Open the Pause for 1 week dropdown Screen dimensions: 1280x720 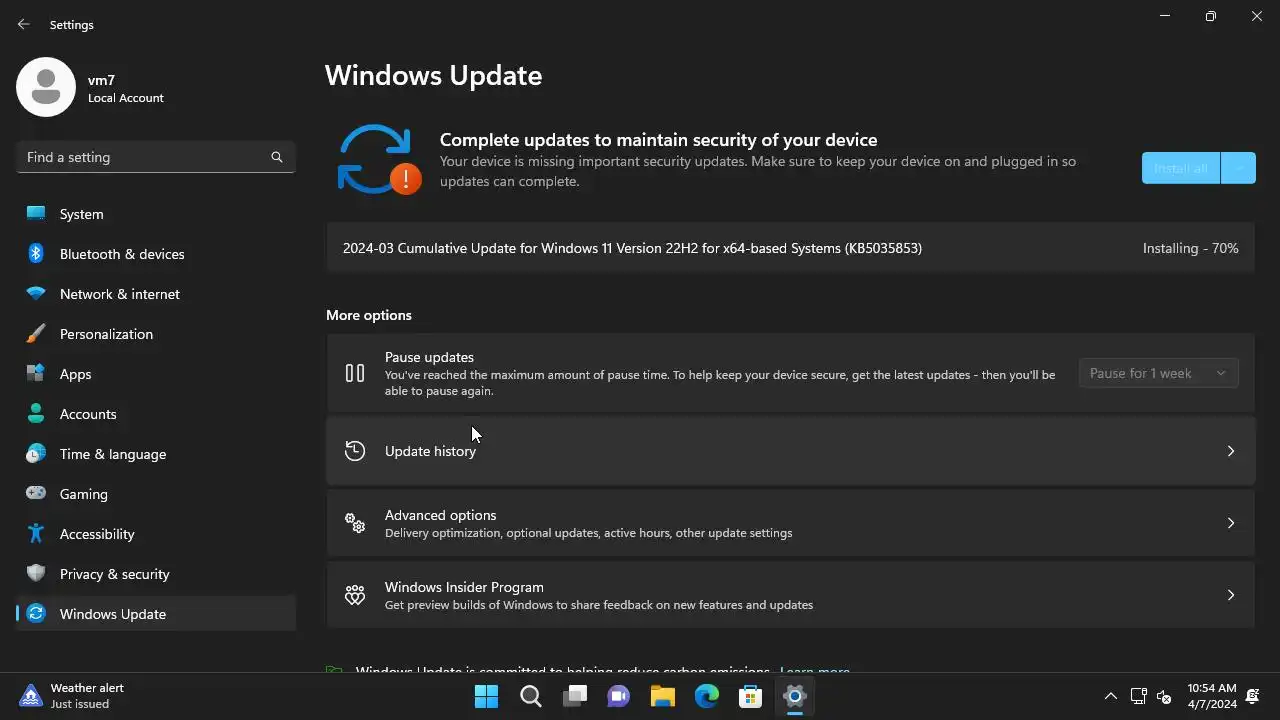[1159, 373]
